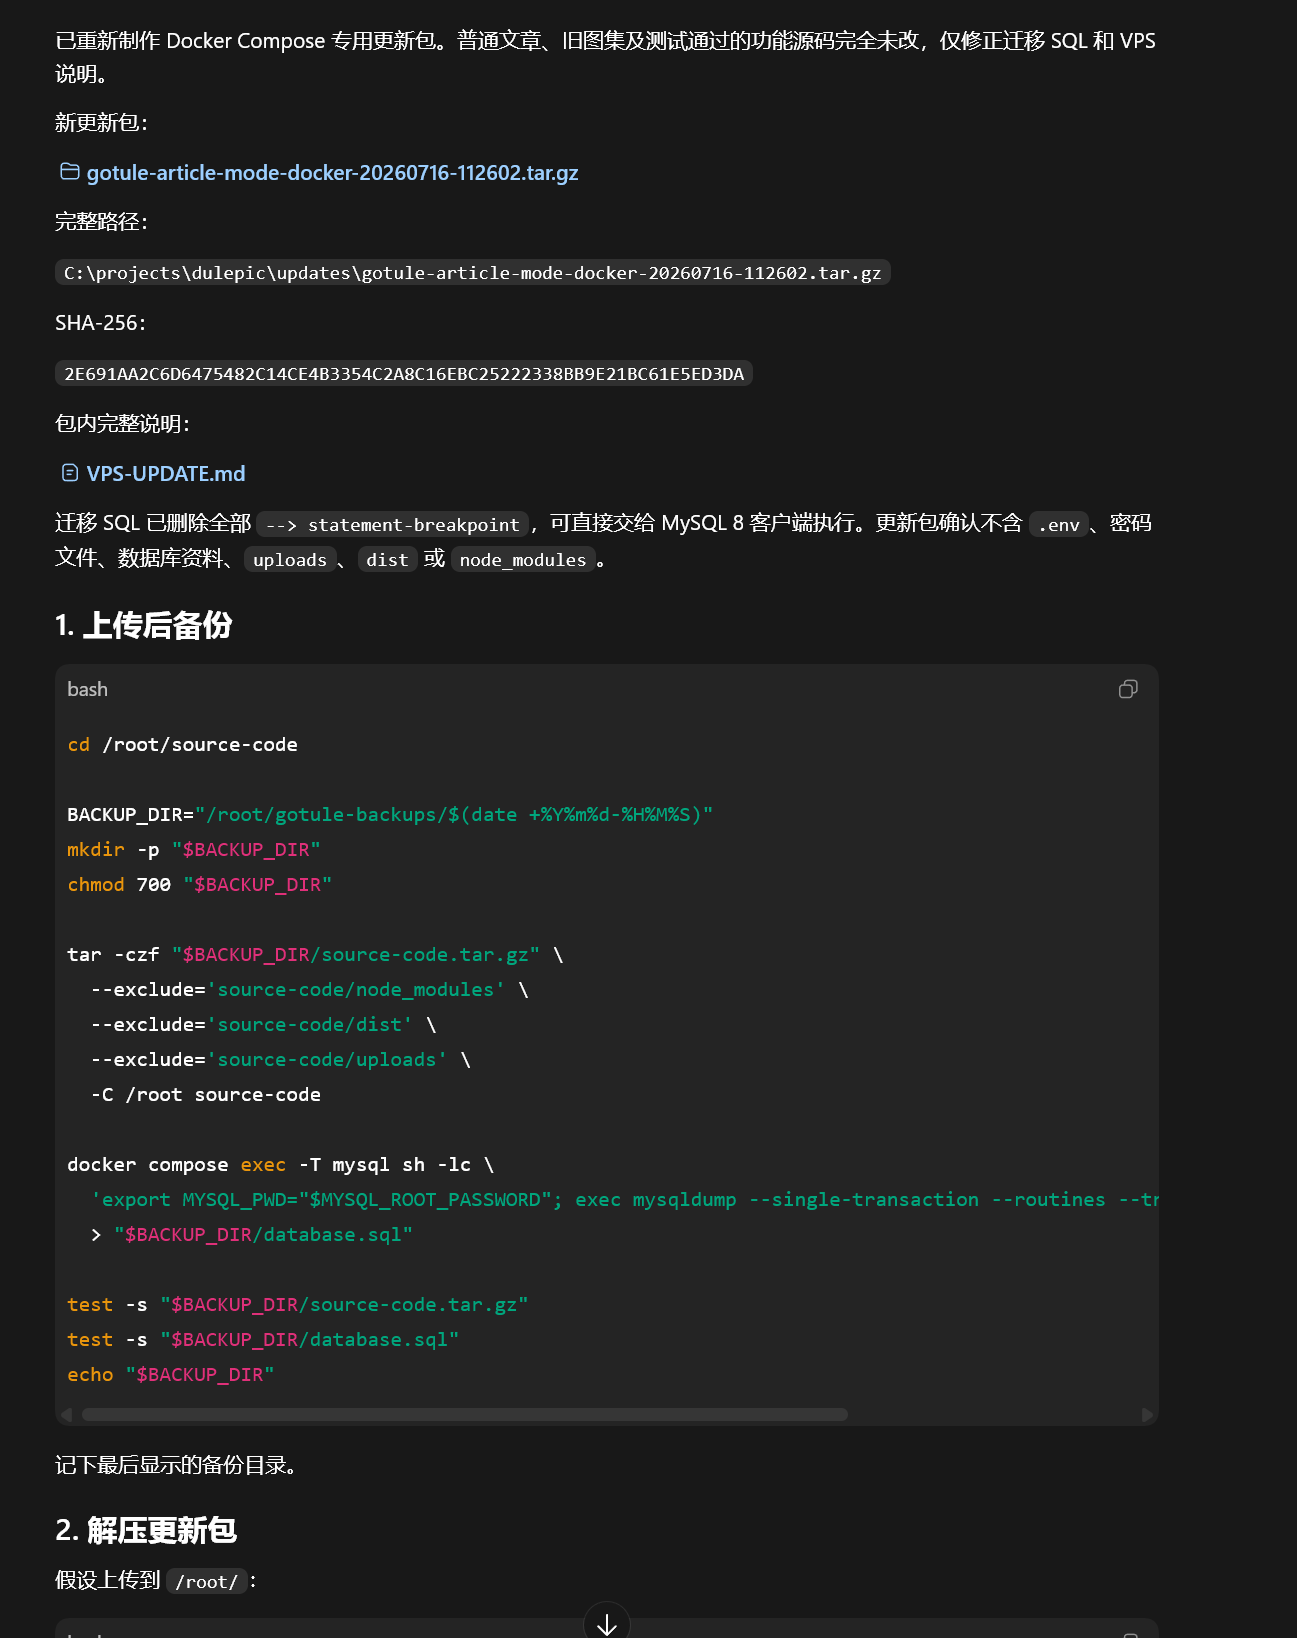The height and width of the screenshot is (1638, 1297).
Task: Click the .env inline code chip
Action: click(x=1059, y=525)
